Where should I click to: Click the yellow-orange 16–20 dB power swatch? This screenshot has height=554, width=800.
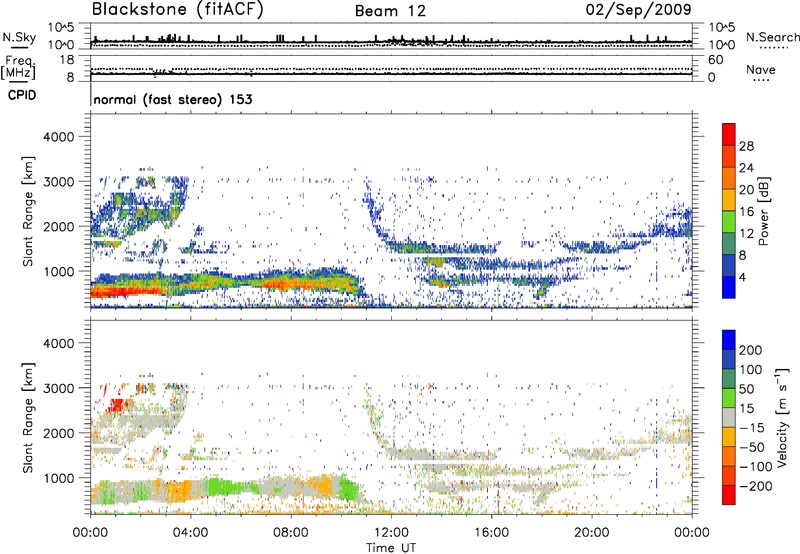729,199
